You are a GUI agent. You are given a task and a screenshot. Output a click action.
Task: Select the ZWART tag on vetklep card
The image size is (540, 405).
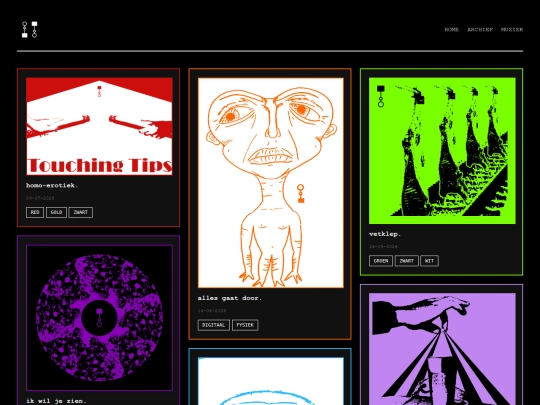point(407,261)
